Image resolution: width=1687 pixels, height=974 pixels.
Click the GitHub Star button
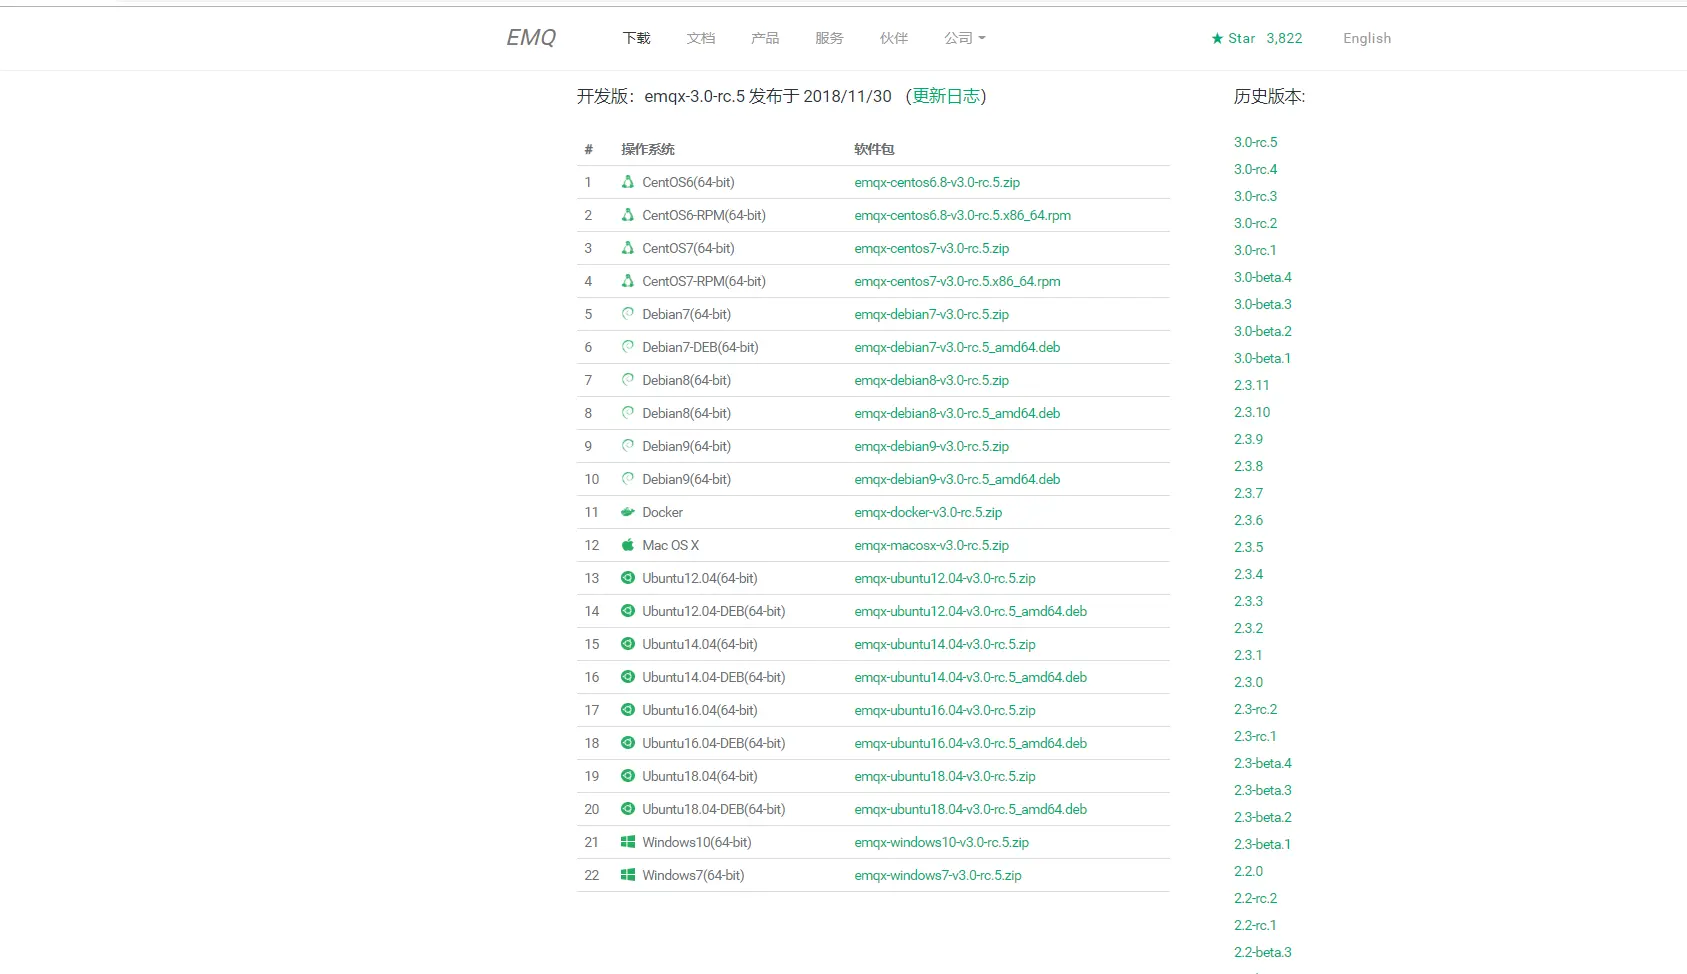(1256, 38)
